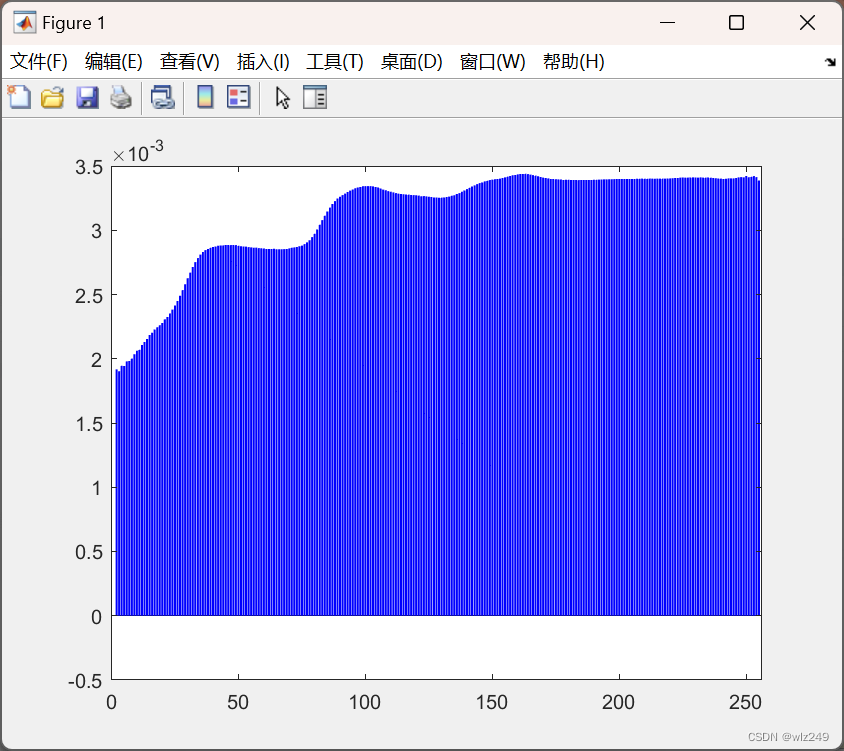Screen dimensions: 844x751
Task: Open the figure Property Inspector
Action: tap(314, 97)
